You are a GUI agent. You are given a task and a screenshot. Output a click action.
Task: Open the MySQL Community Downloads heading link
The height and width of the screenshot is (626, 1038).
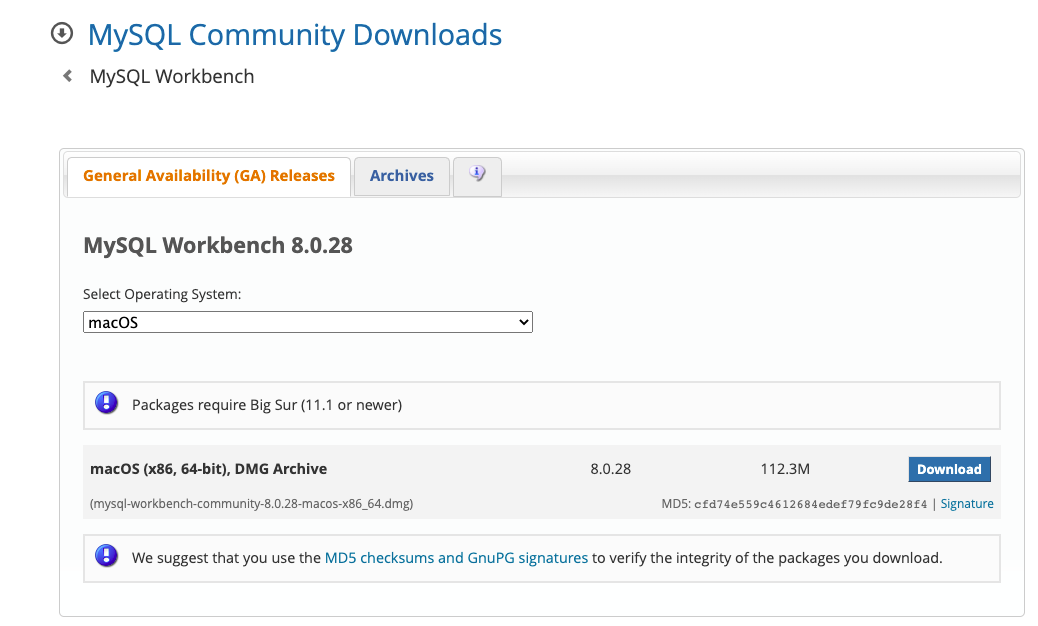pos(295,34)
